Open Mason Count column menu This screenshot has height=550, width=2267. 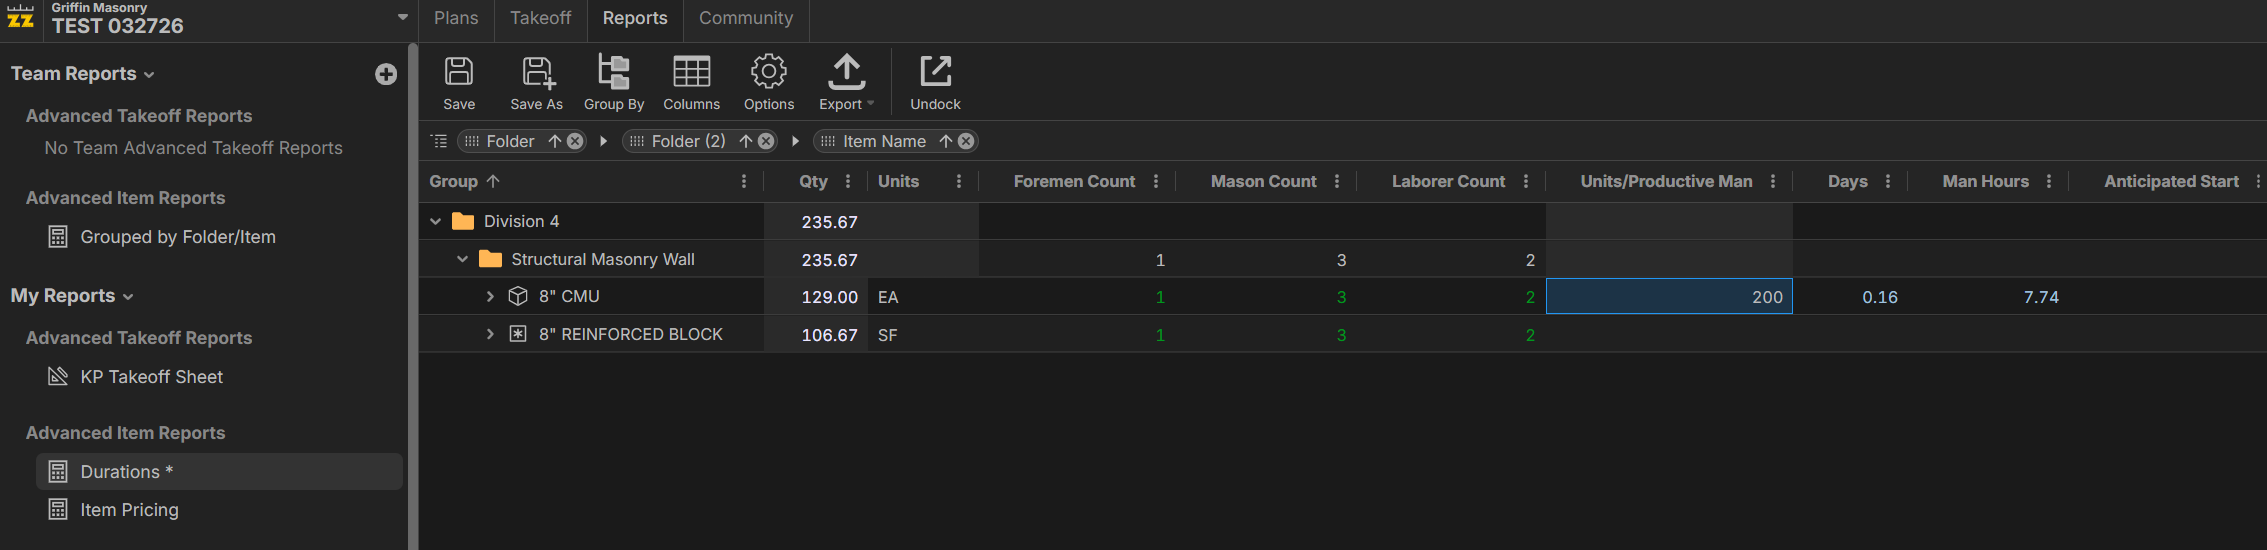point(1337,181)
